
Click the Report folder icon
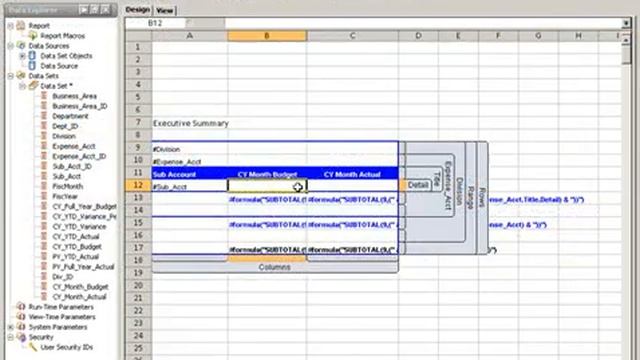(x=21, y=25)
